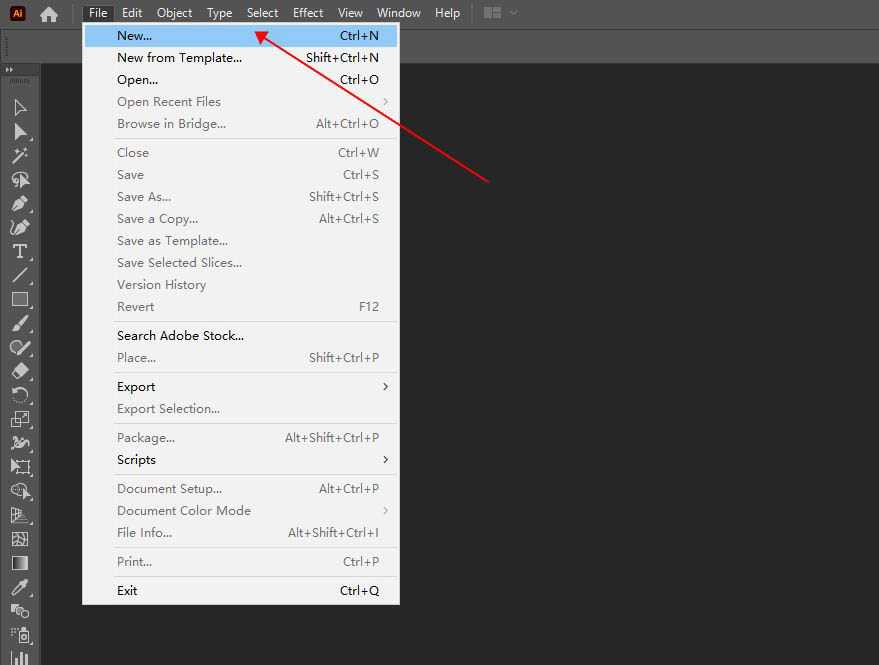Expand the toolbar with double-arrow toggle
This screenshot has width=879, height=665.
pos(9,70)
